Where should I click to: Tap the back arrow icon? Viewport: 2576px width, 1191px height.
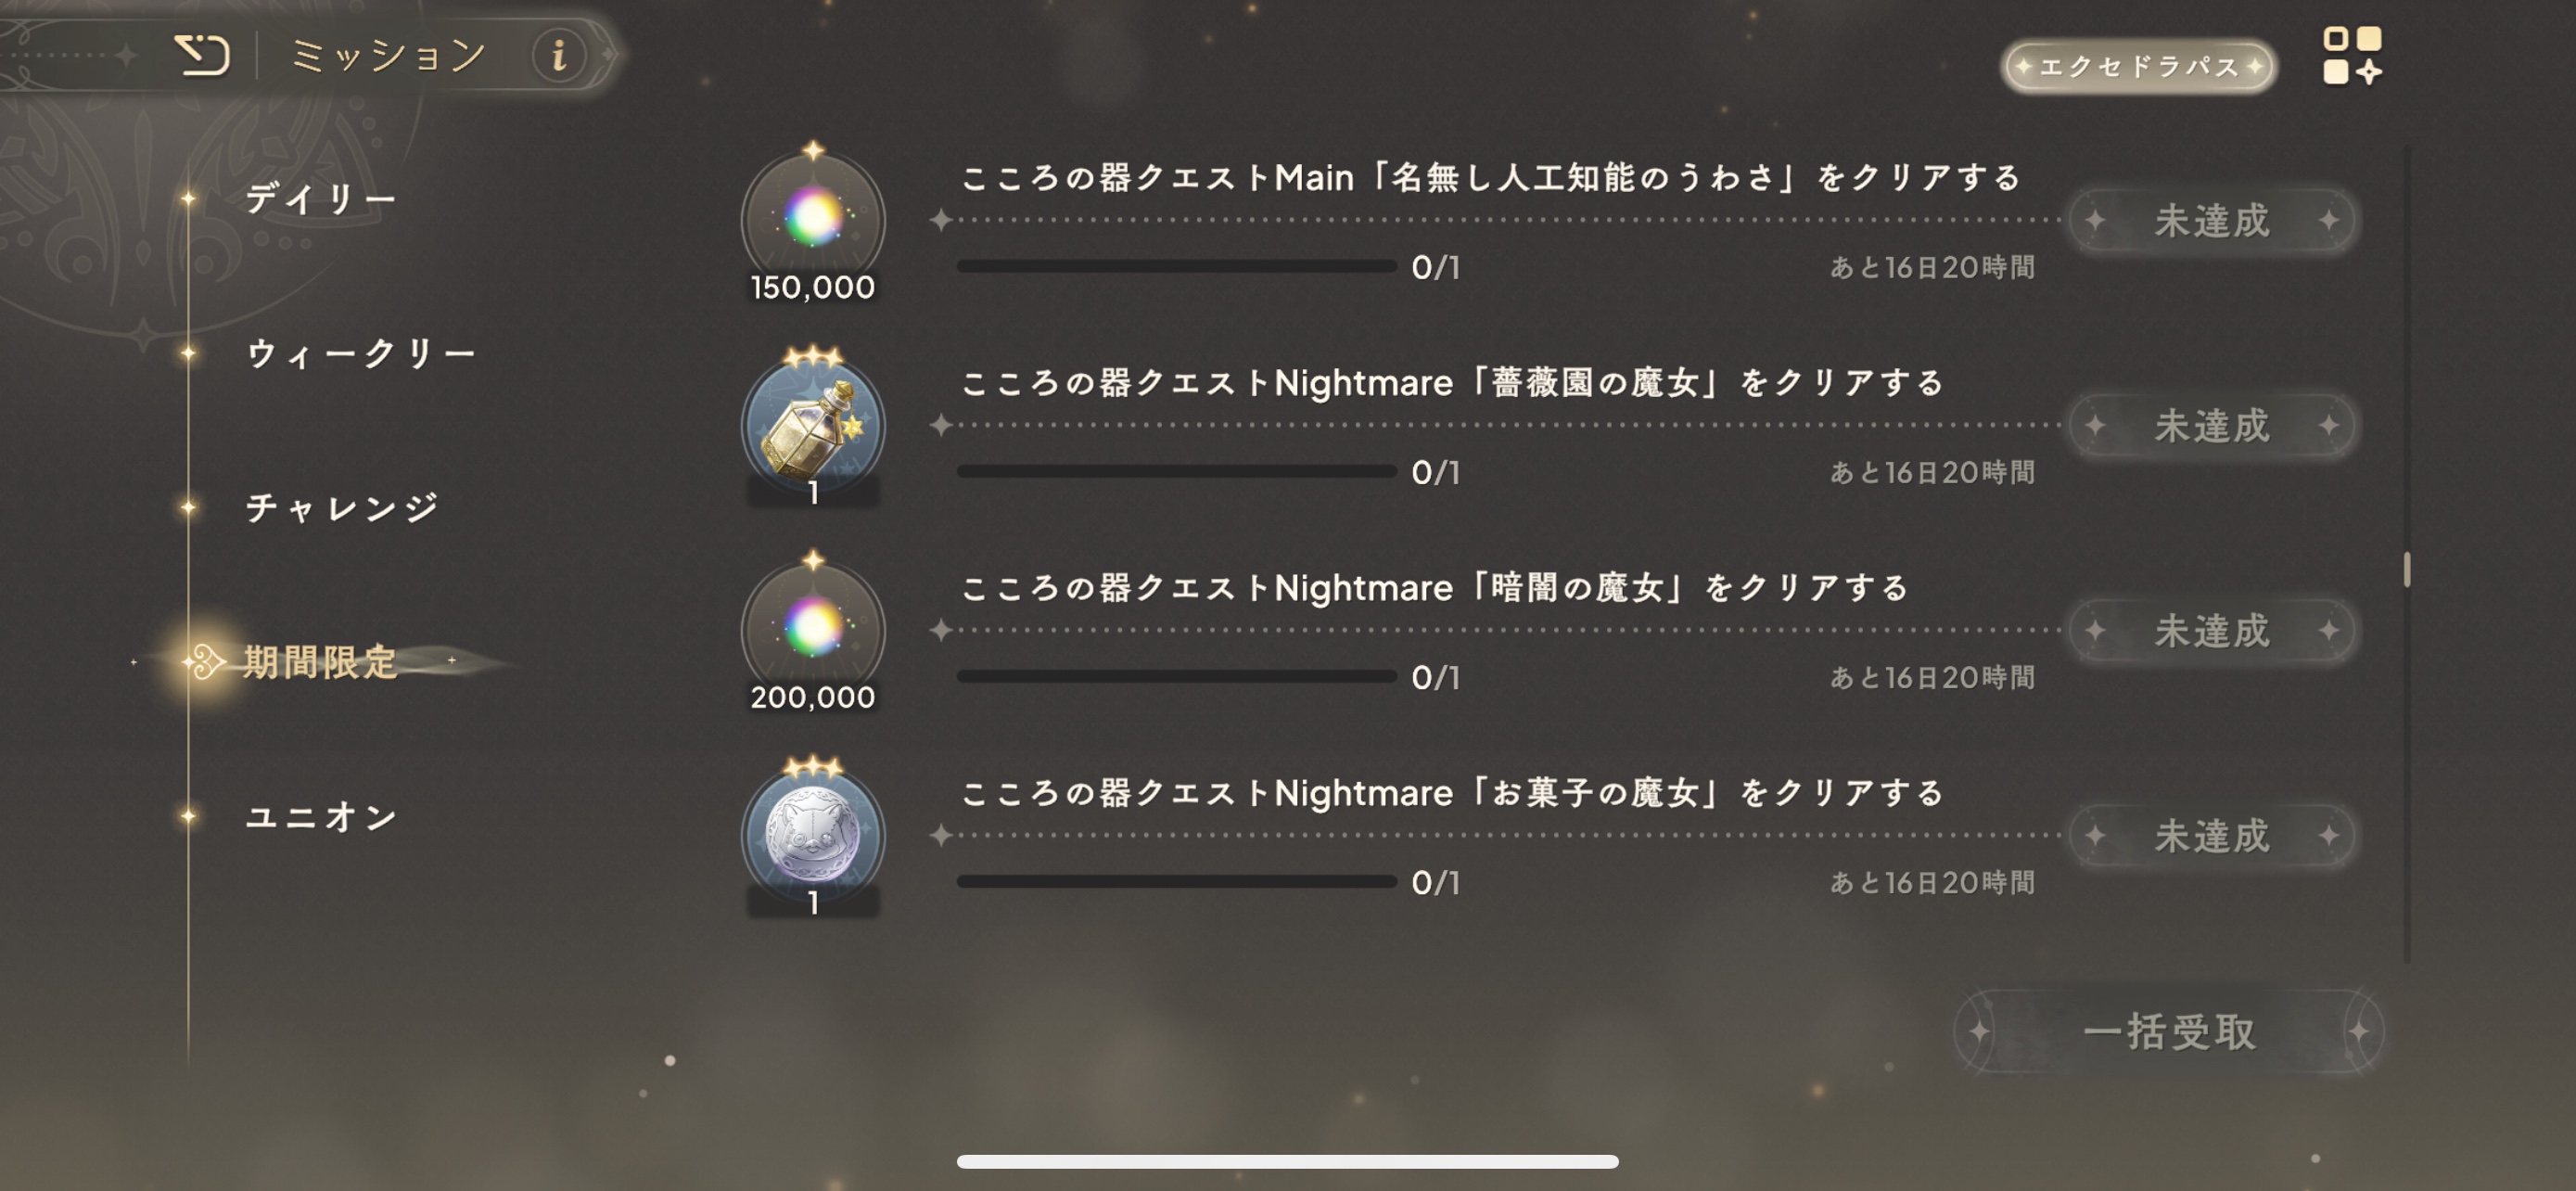(202, 55)
